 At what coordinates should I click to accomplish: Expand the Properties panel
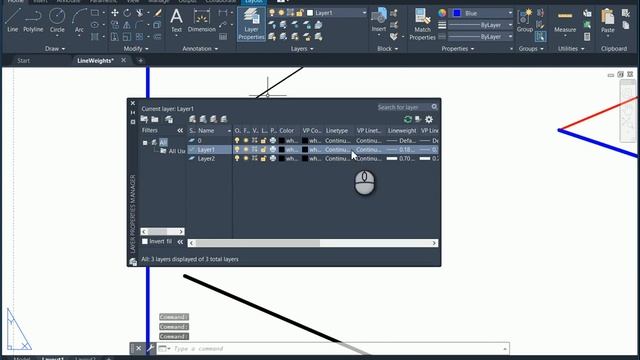(458, 49)
